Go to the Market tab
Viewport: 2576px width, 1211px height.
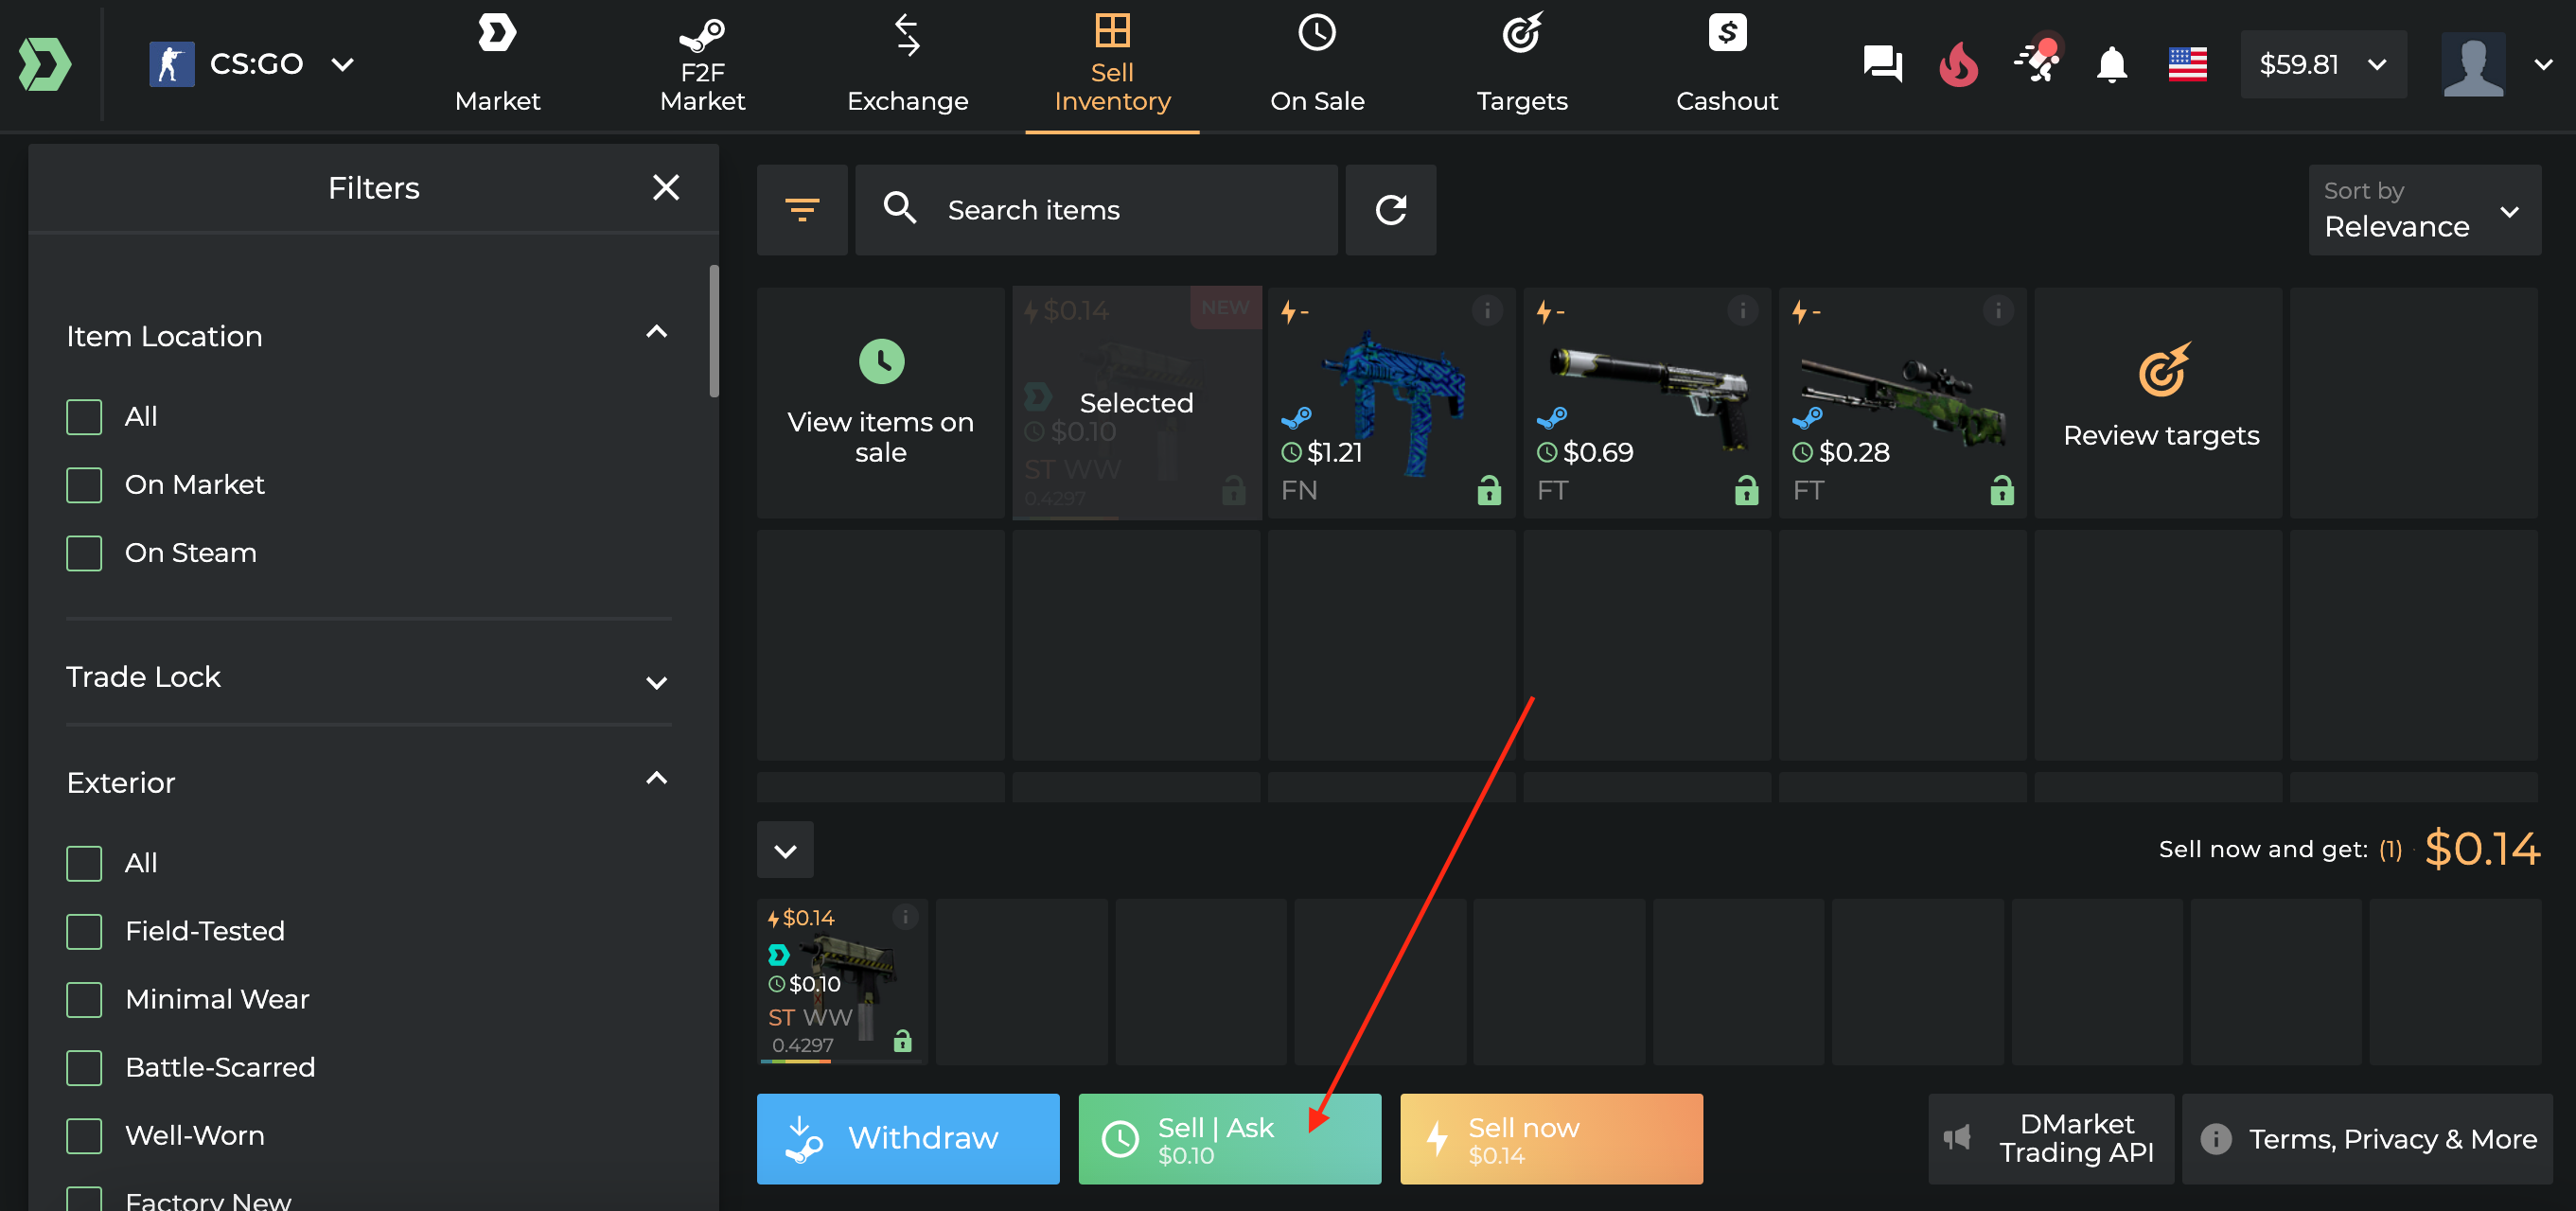click(x=497, y=65)
